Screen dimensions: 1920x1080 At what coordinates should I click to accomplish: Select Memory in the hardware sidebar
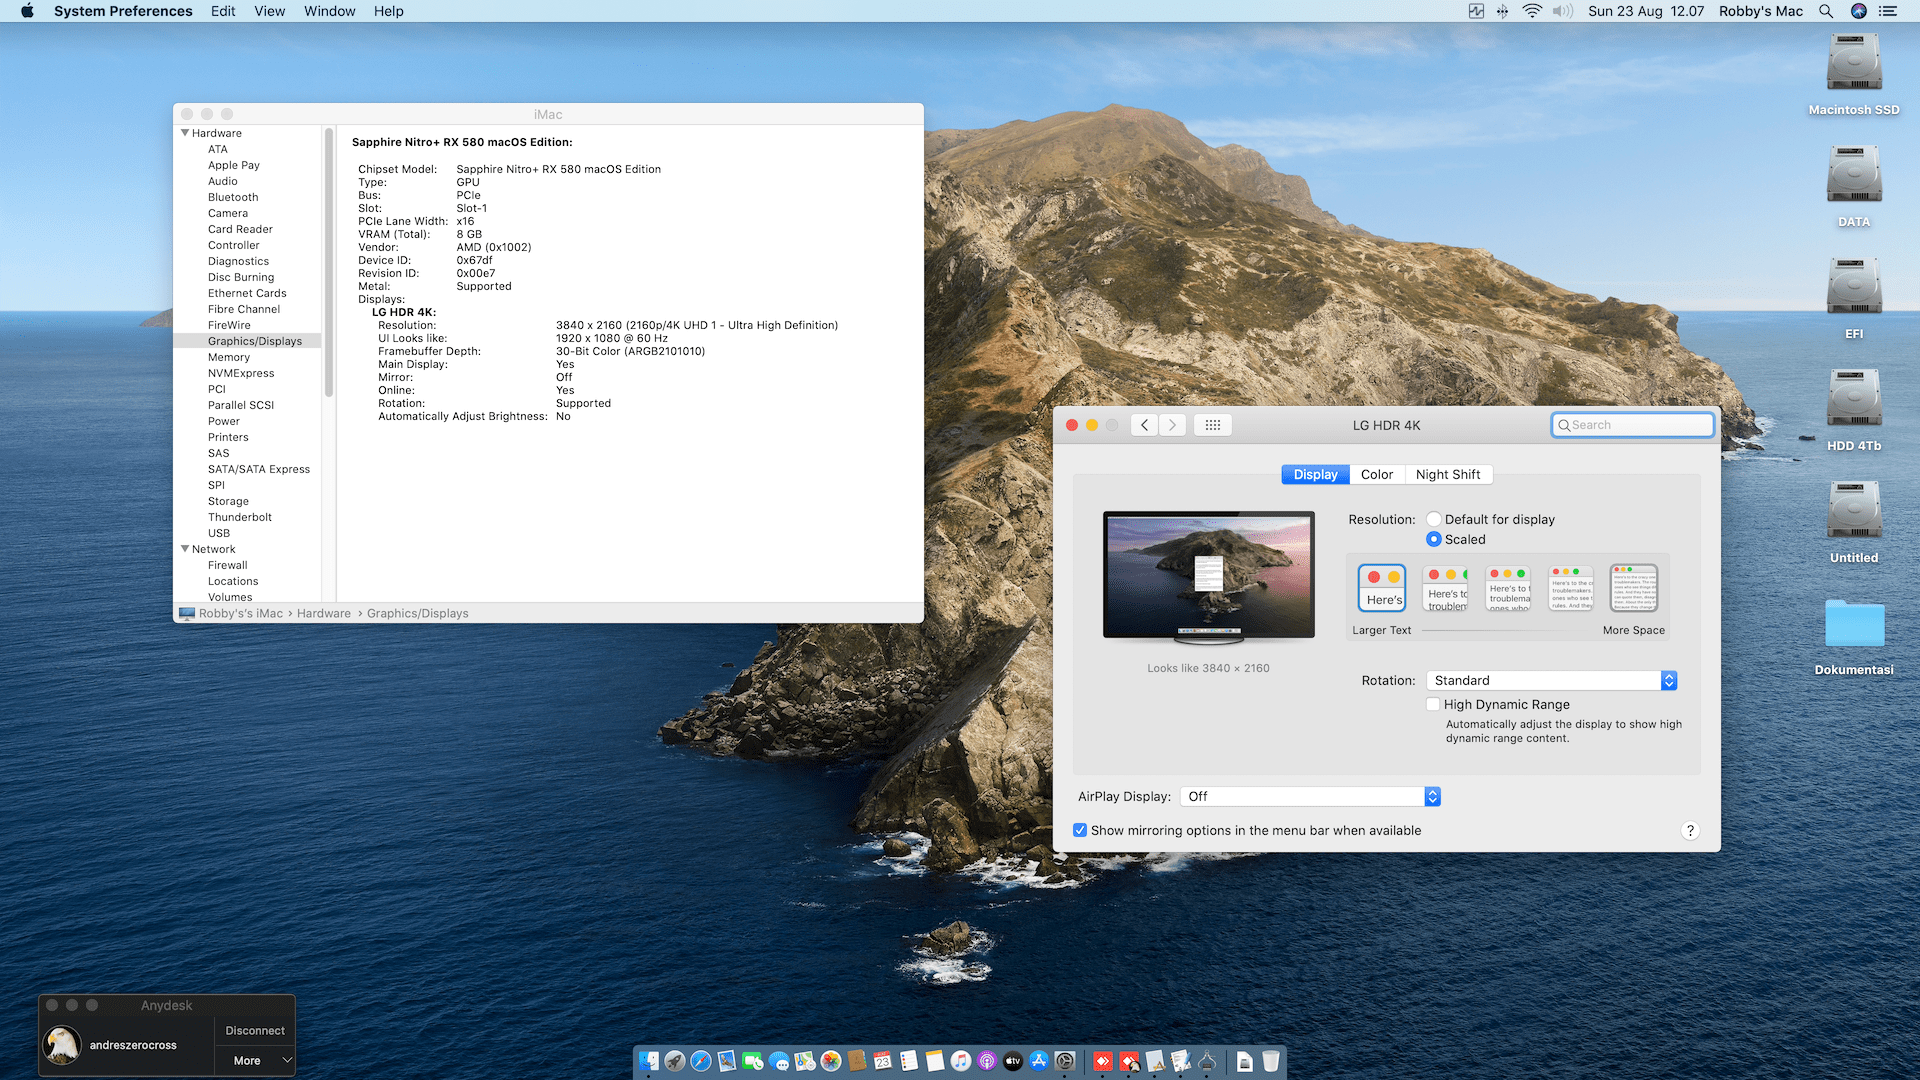(229, 357)
